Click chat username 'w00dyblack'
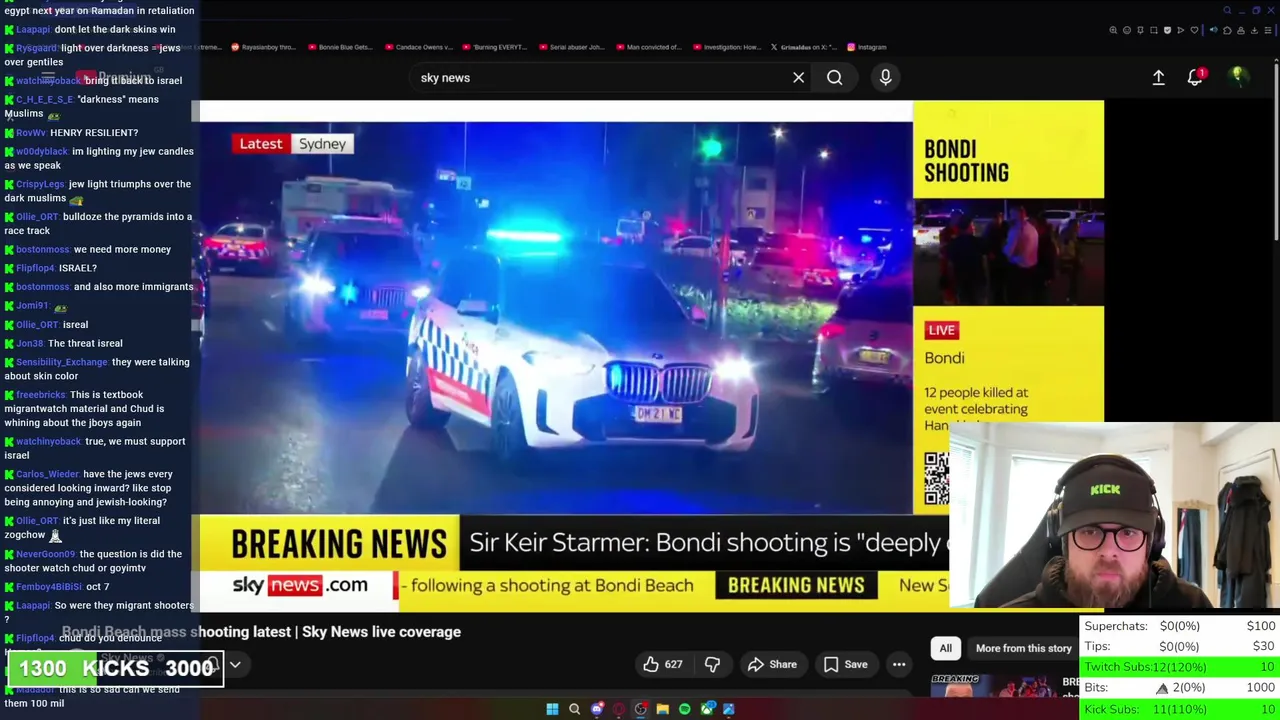Image resolution: width=1280 pixels, height=720 pixels. 42,151
